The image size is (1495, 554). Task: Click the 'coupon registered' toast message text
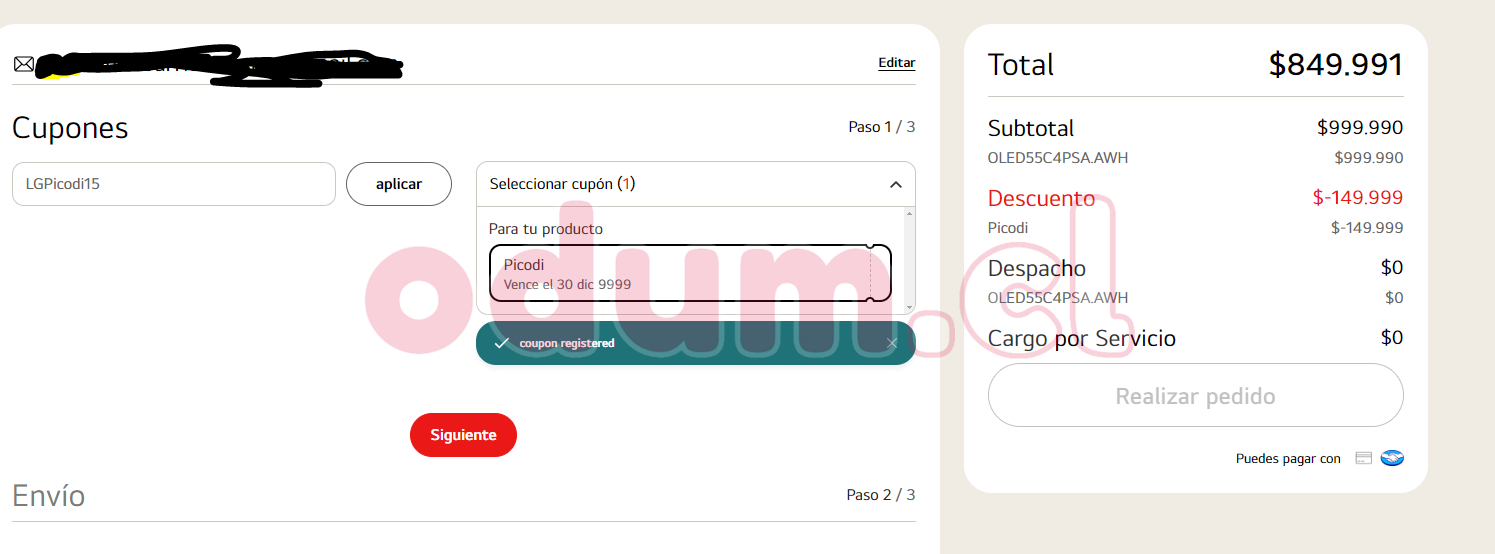point(567,343)
